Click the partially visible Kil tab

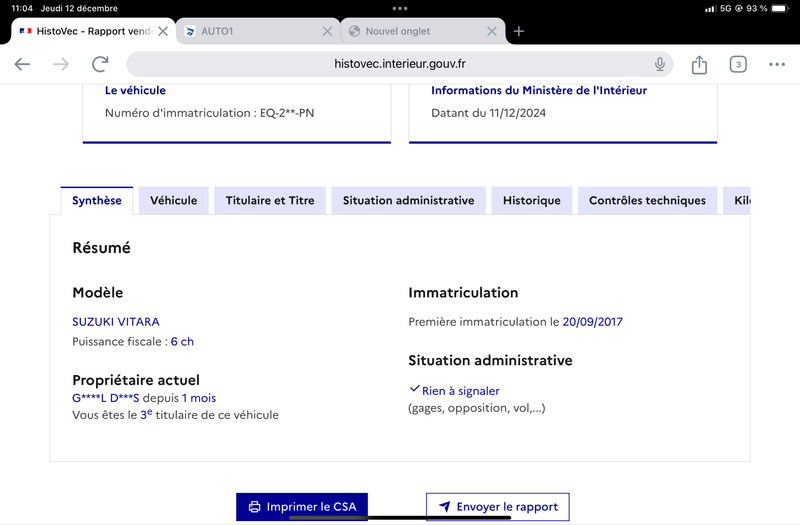[x=737, y=201]
